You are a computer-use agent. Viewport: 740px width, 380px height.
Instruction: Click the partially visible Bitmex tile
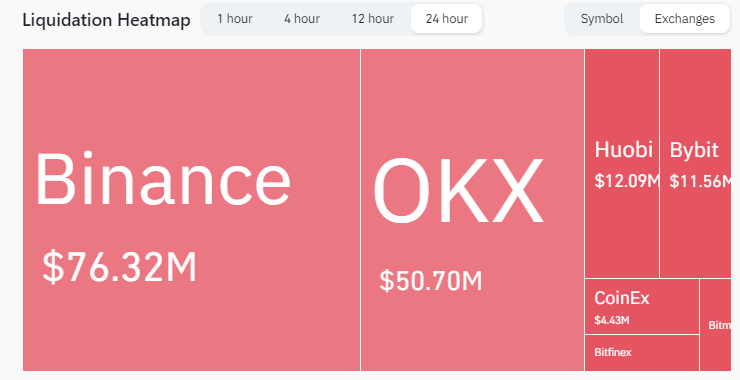pos(715,325)
